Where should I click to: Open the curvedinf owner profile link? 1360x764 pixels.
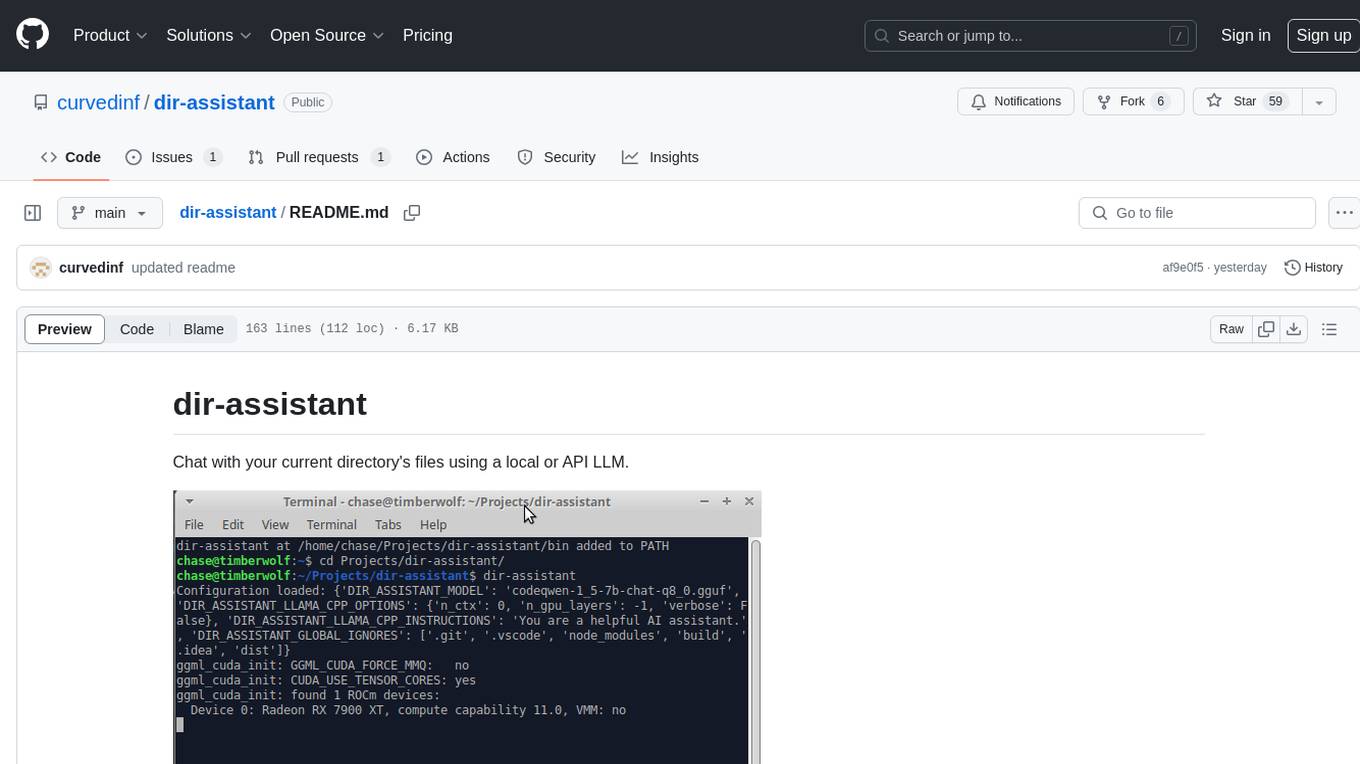98,102
